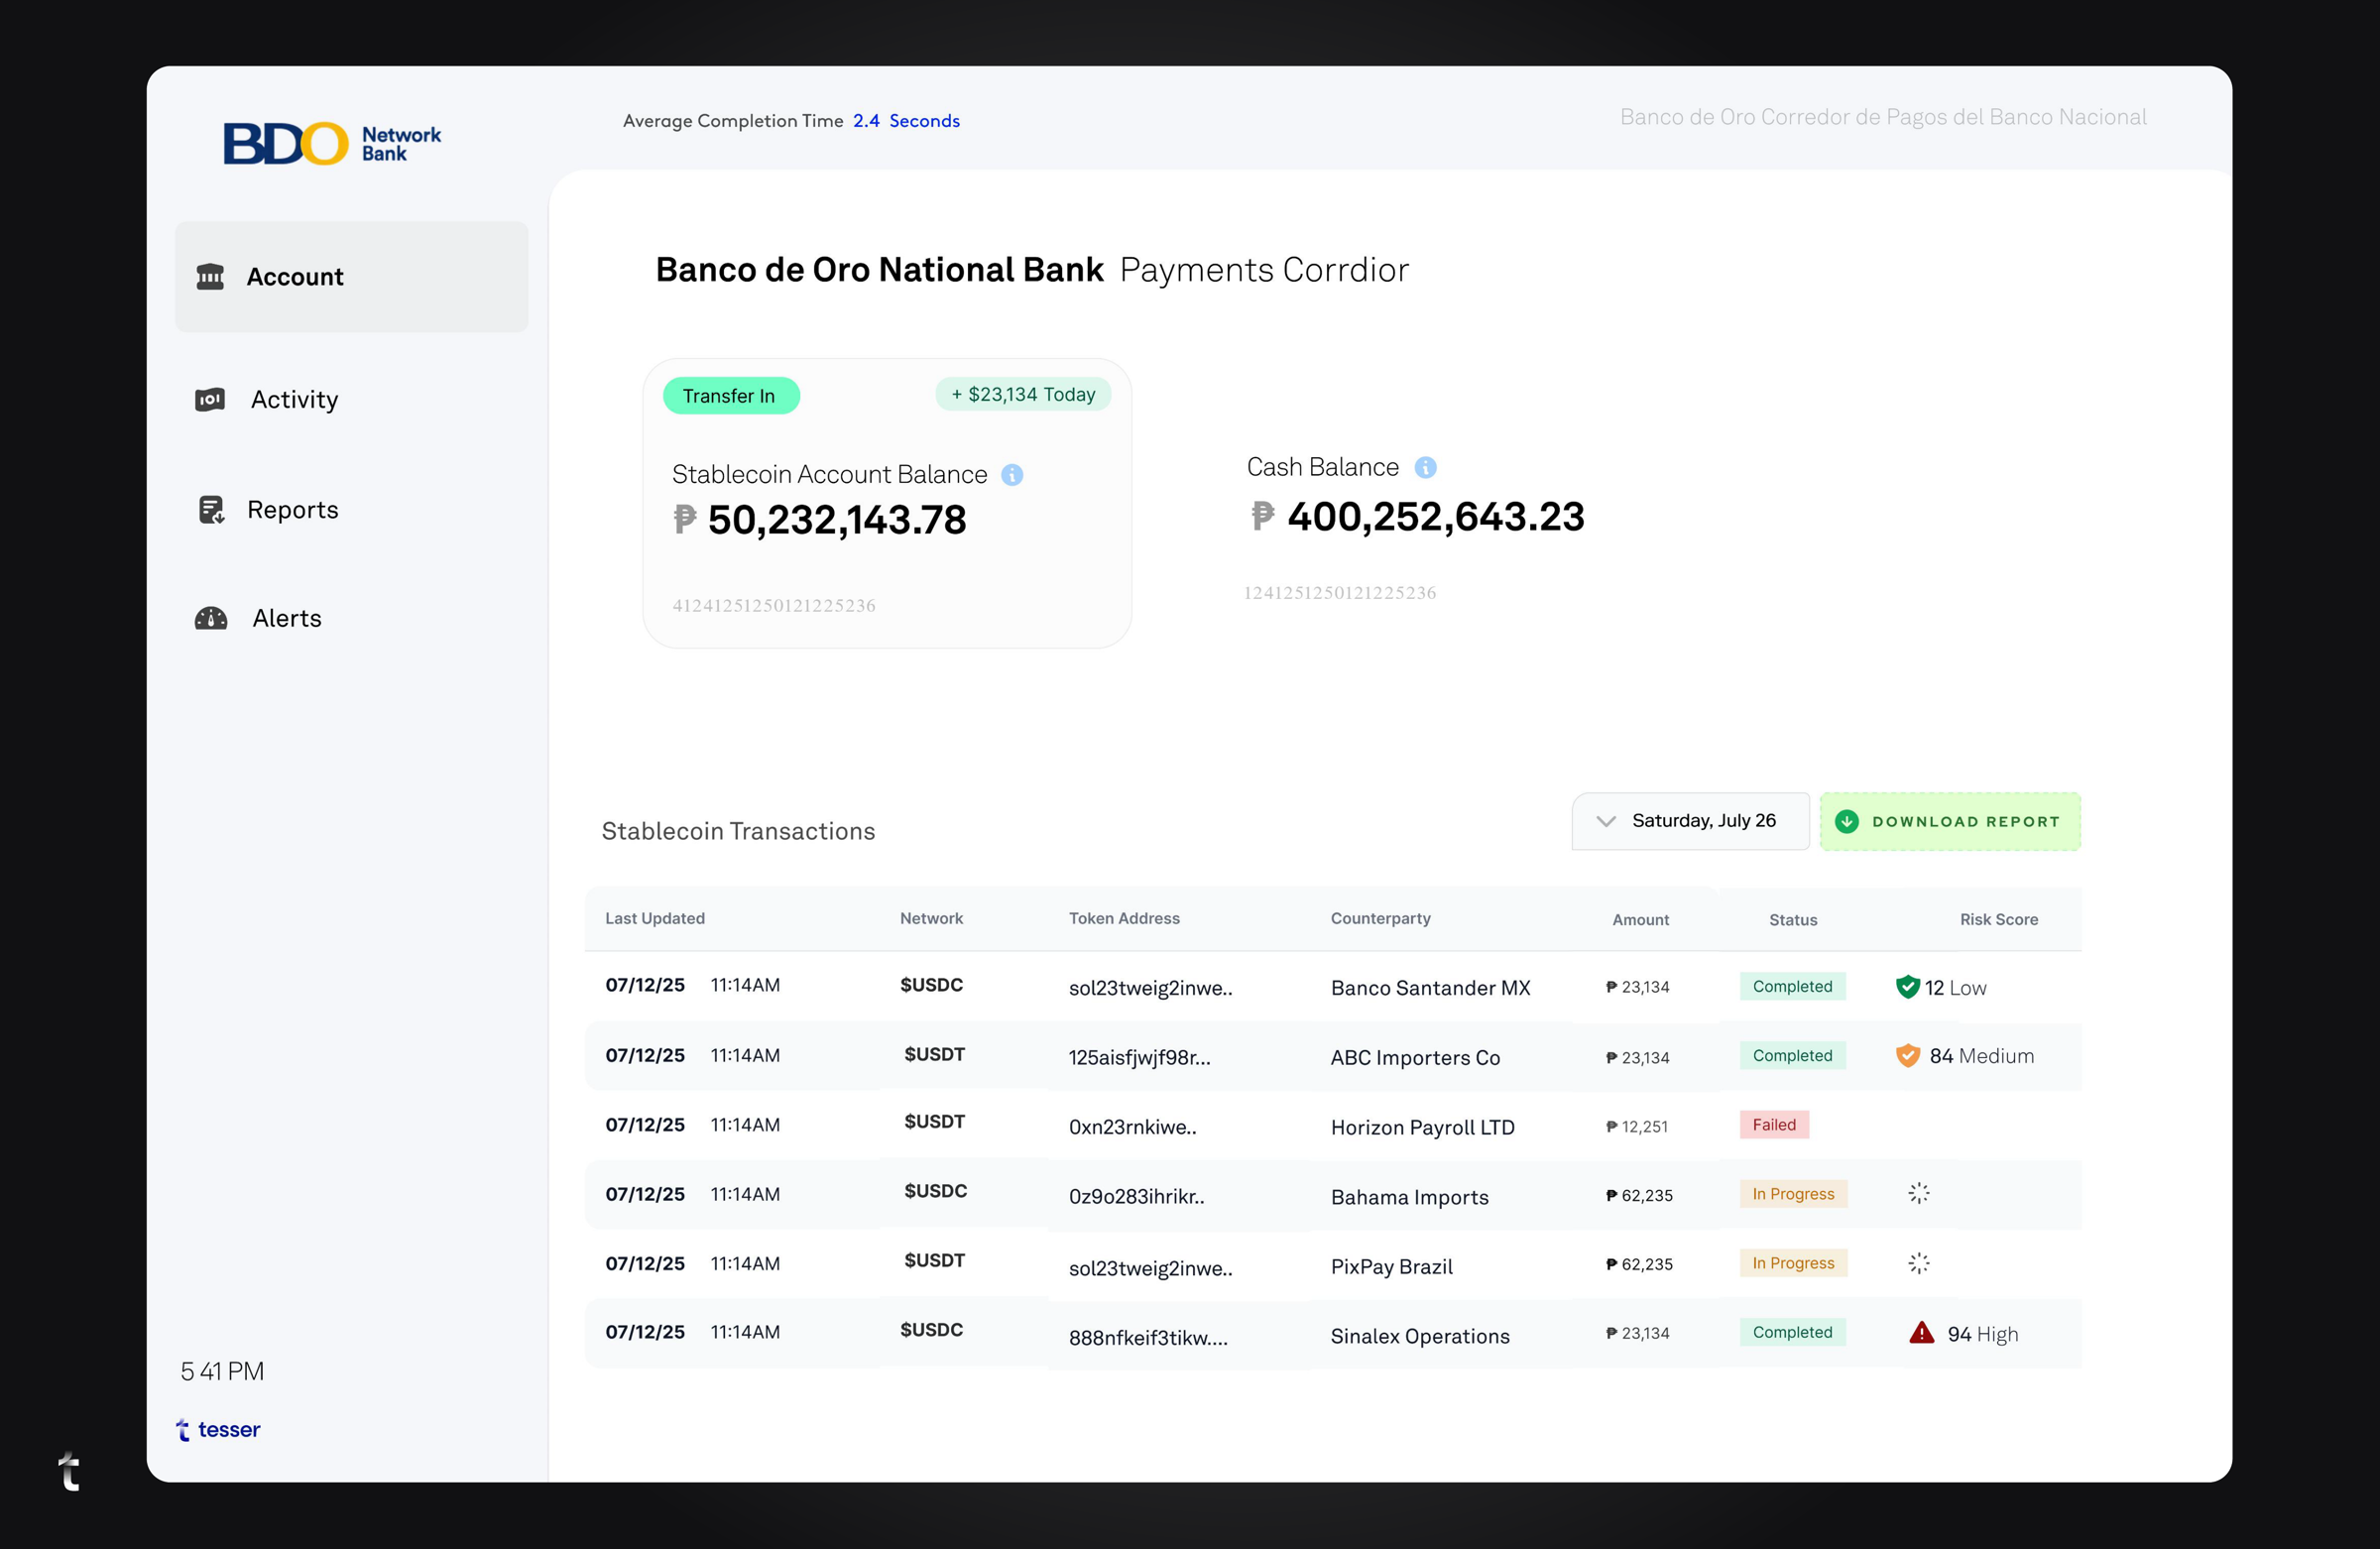This screenshot has width=2380, height=1549.
Task: Click the tesser logo in the sidebar
Action: pos(218,1430)
